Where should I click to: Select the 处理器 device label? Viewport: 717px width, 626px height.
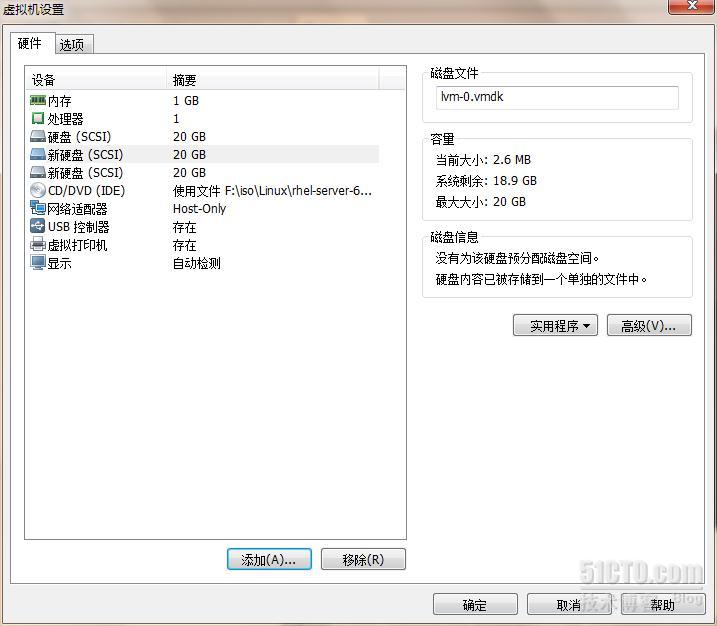(x=65, y=119)
